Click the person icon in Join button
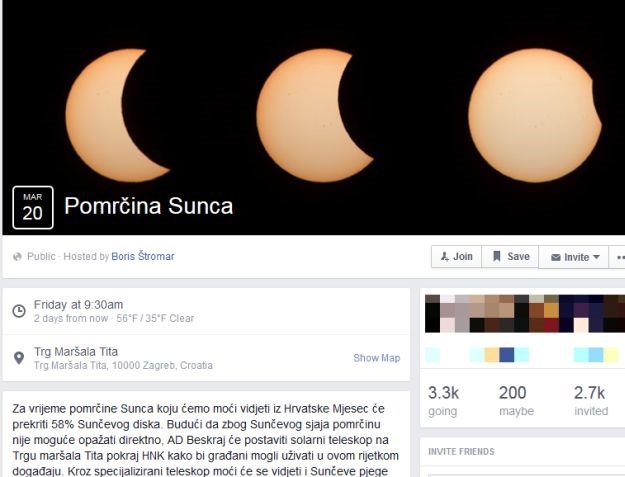This screenshot has height=477, width=625. pyautogui.click(x=444, y=257)
